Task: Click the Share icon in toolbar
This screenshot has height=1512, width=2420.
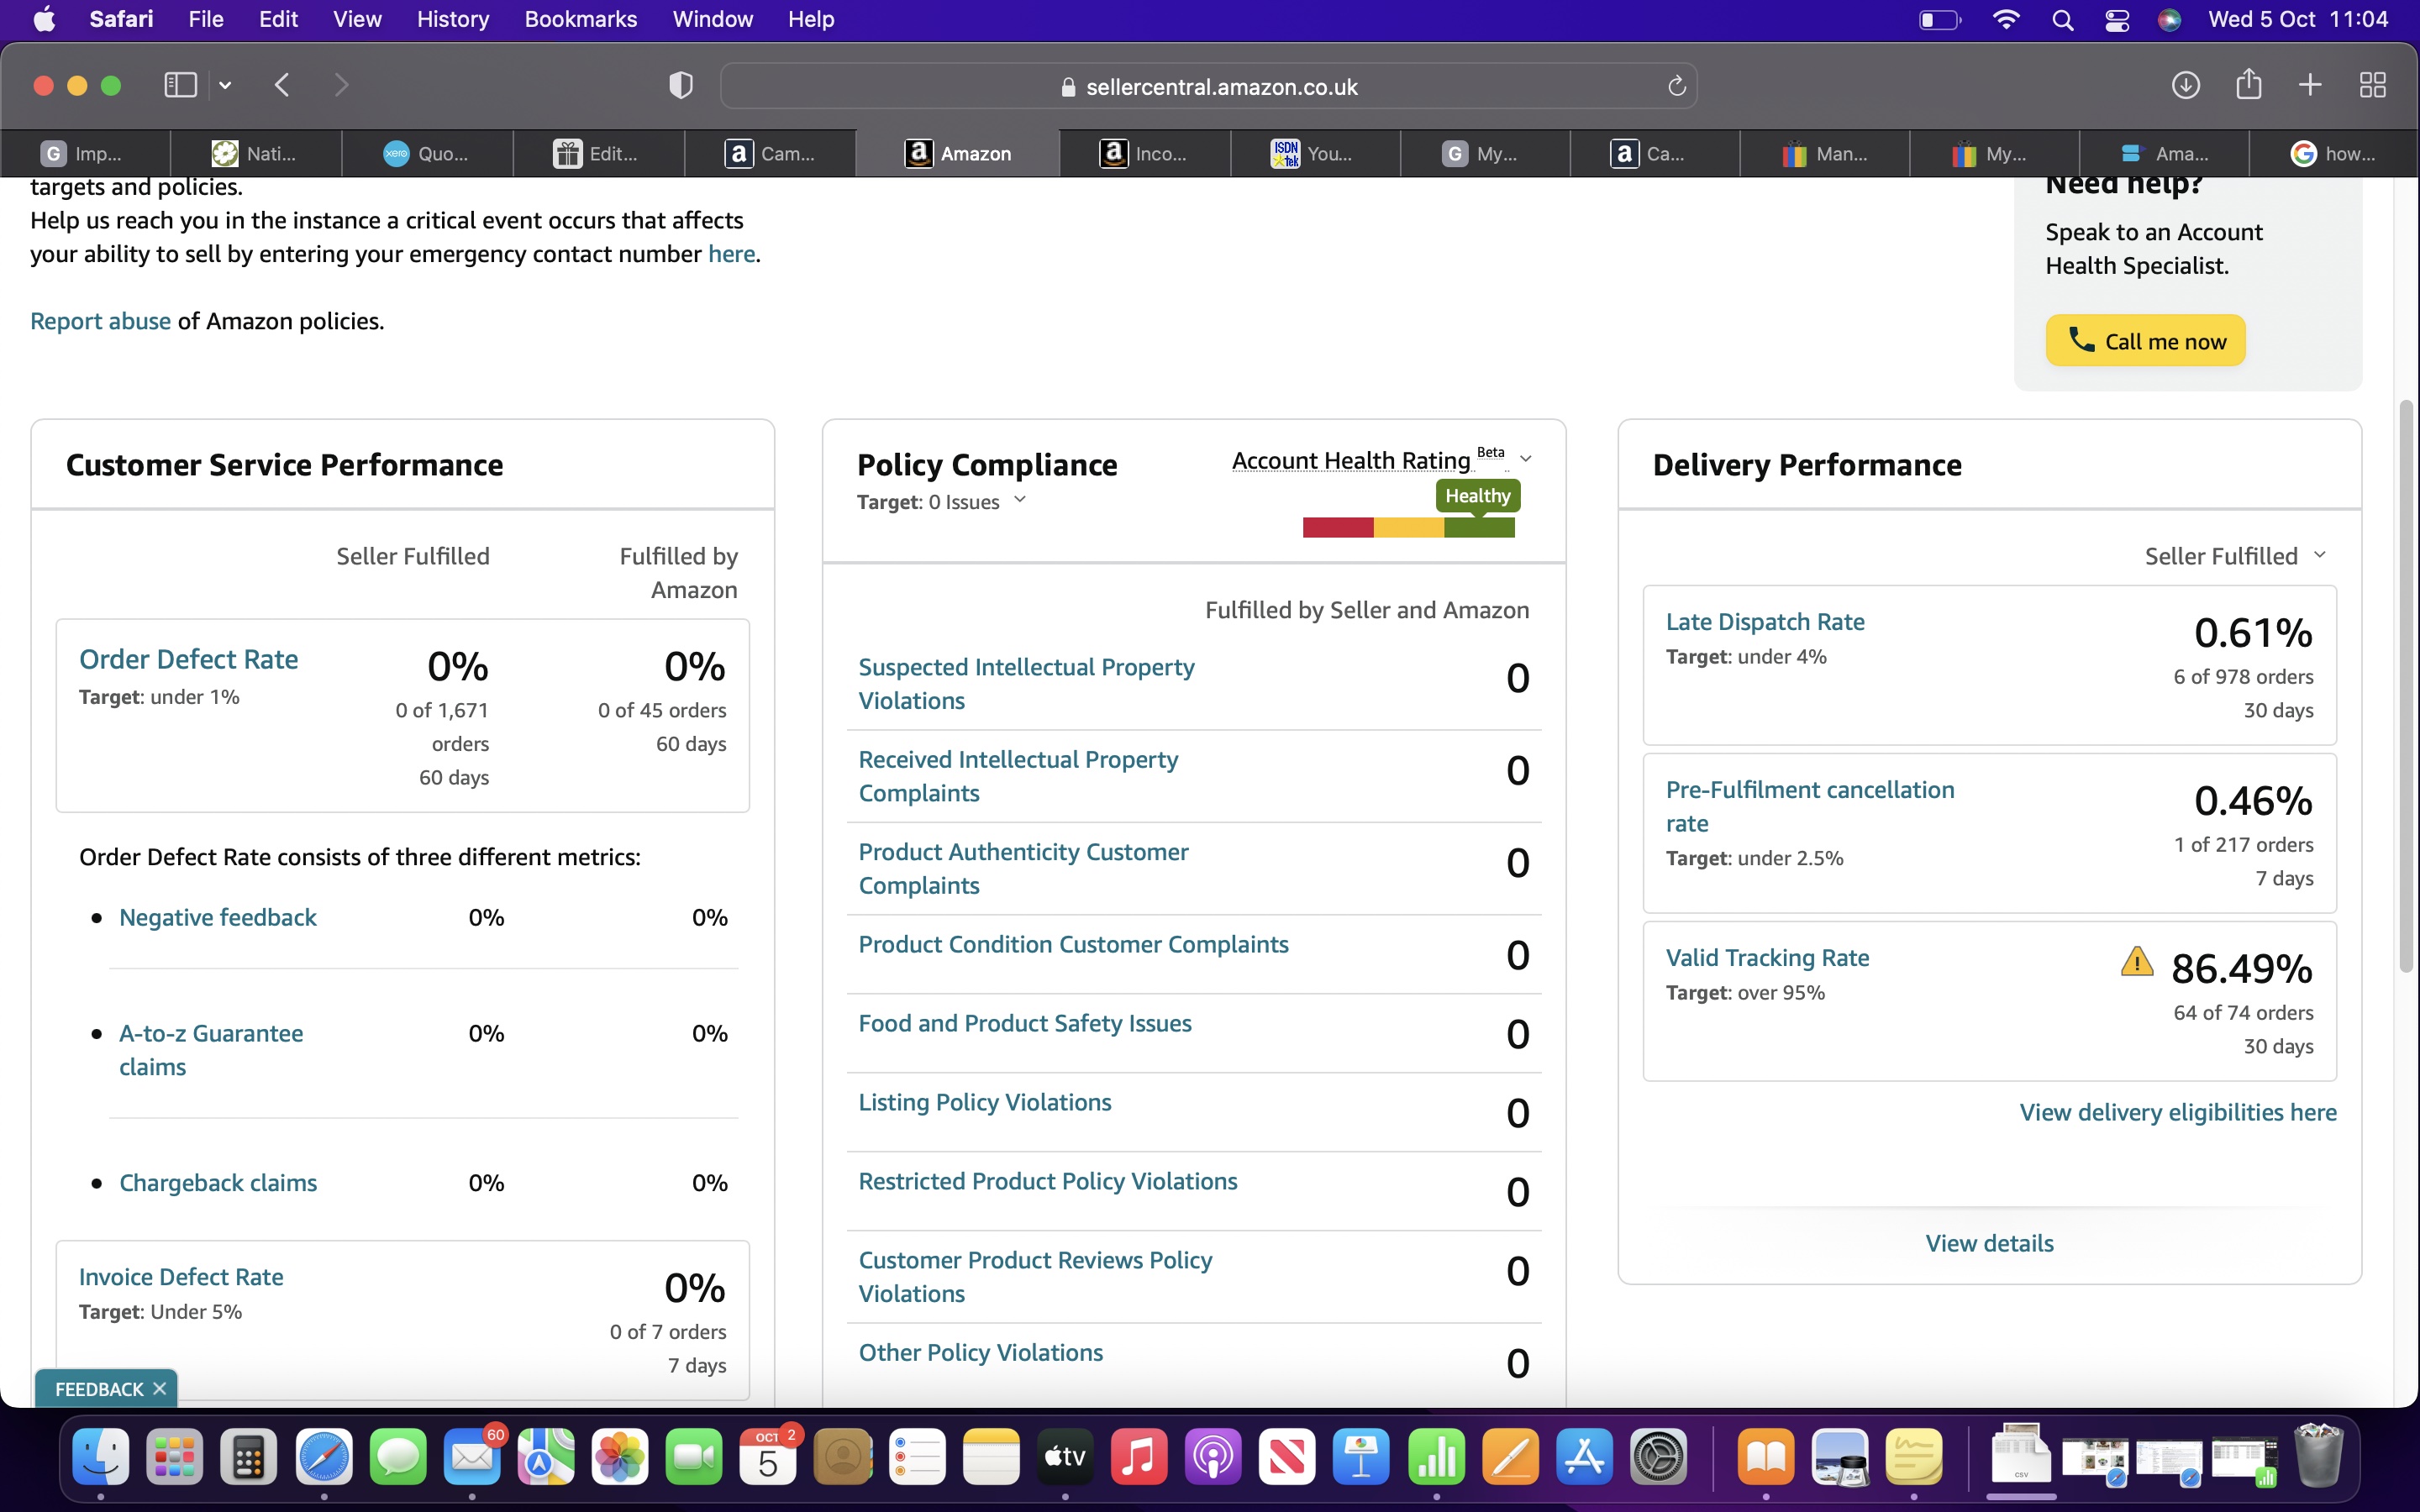Action: [x=2248, y=84]
